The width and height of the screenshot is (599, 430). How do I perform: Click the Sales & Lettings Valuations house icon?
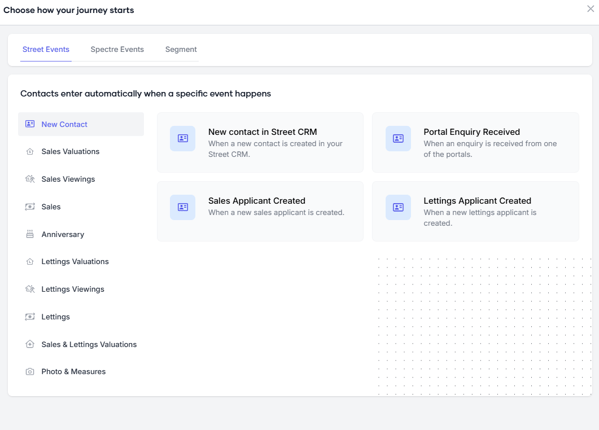point(30,344)
